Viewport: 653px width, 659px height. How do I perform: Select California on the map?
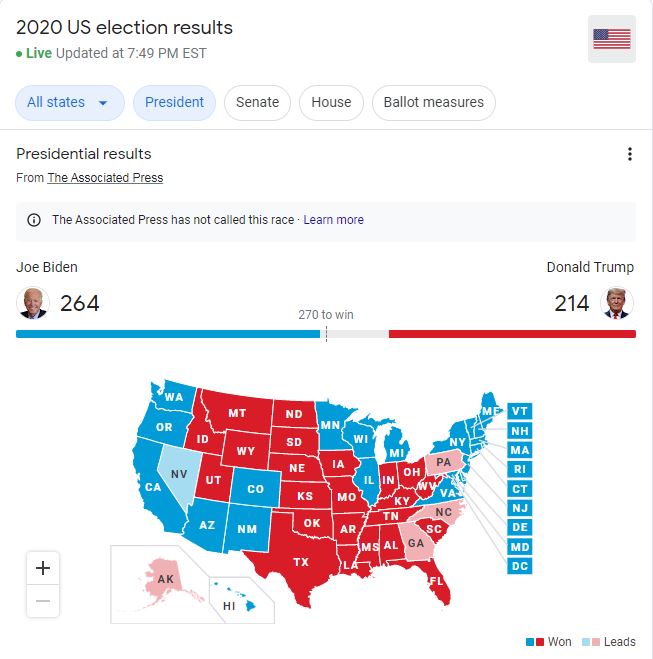[x=155, y=487]
